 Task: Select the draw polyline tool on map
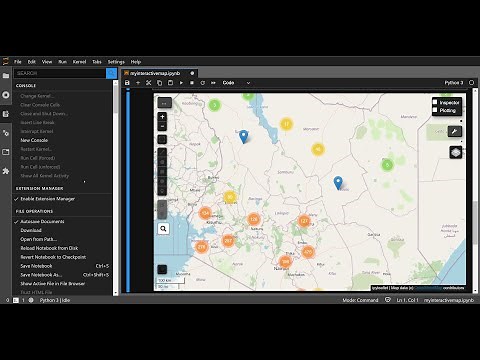162,152
